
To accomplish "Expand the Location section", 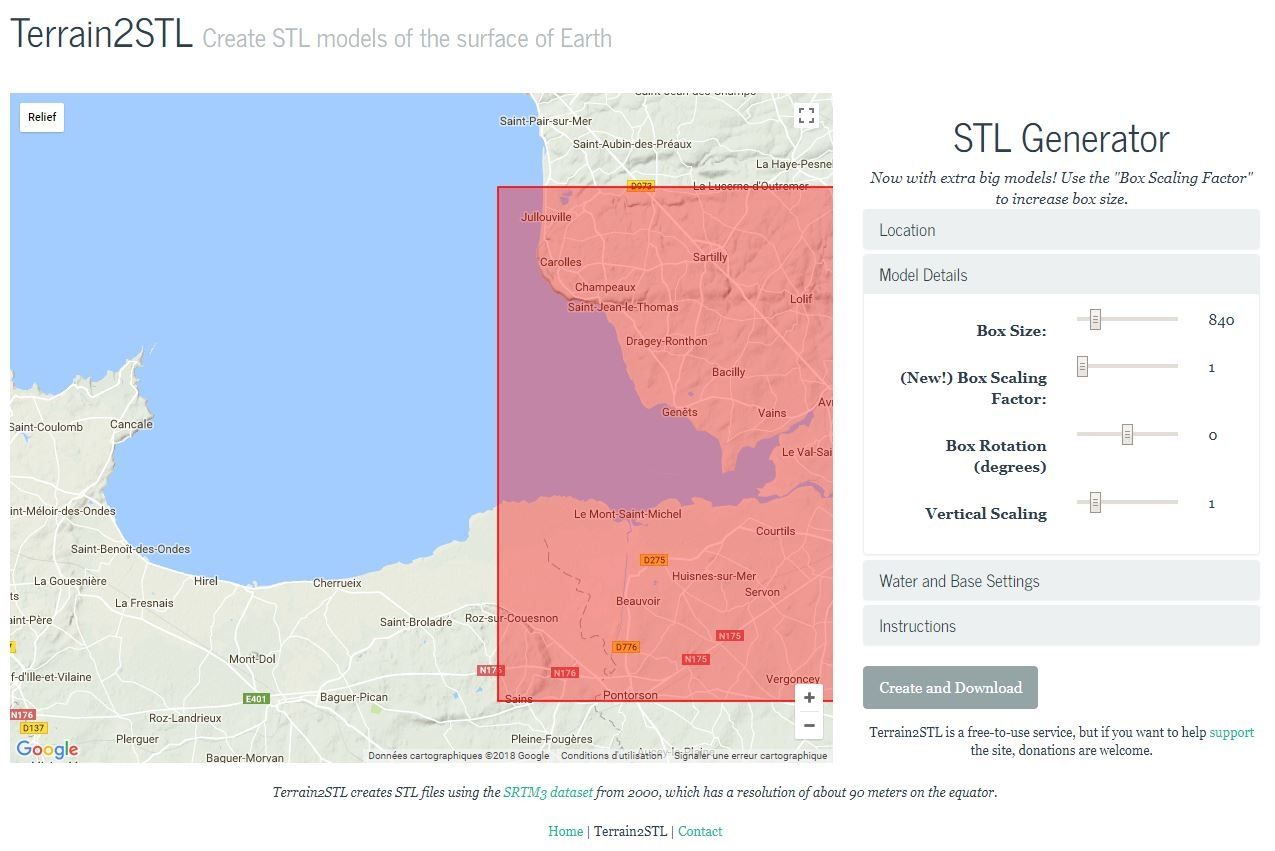I will tap(1061, 230).
